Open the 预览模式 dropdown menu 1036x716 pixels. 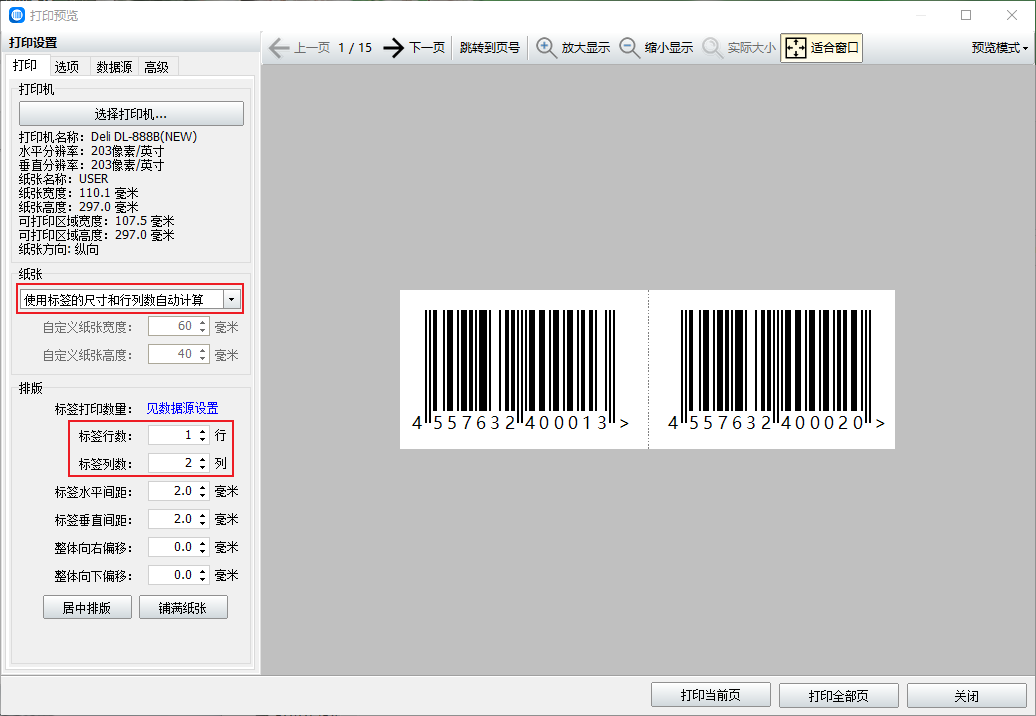(999, 48)
